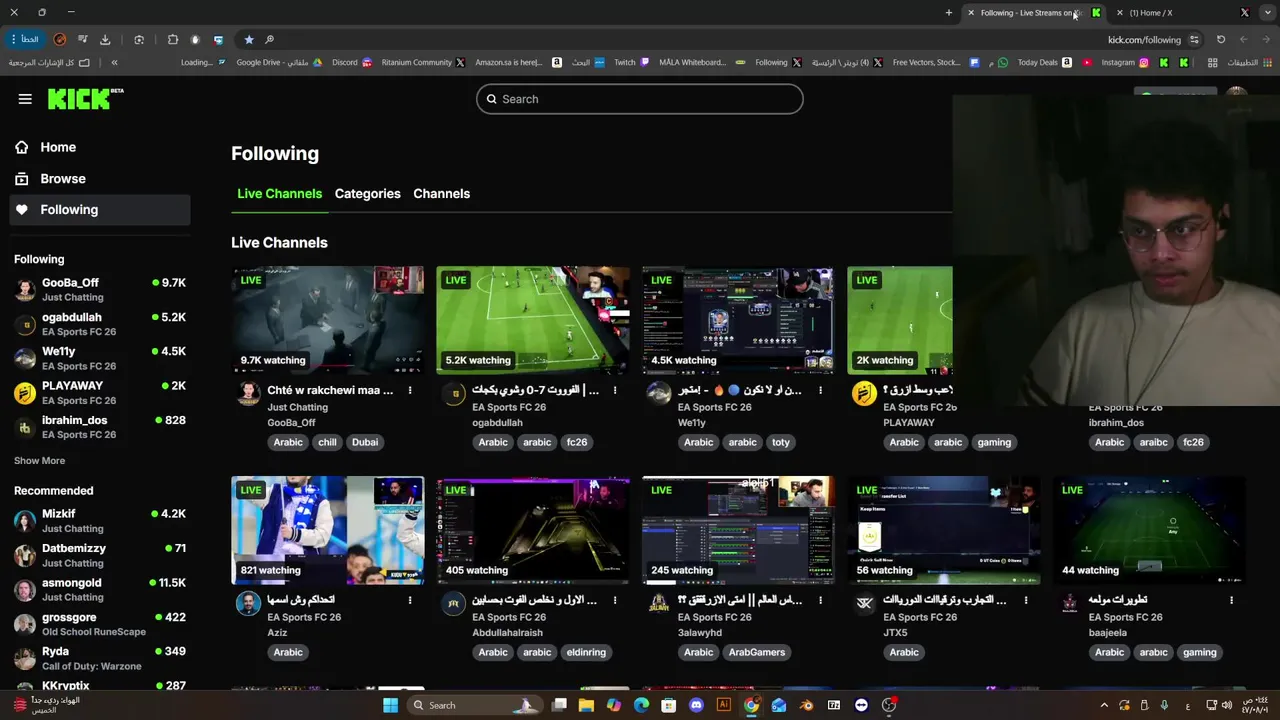Viewport: 1280px width, 720px height.
Task: Open options menu for 3alawyhd stream card
Action: (x=821, y=600)
